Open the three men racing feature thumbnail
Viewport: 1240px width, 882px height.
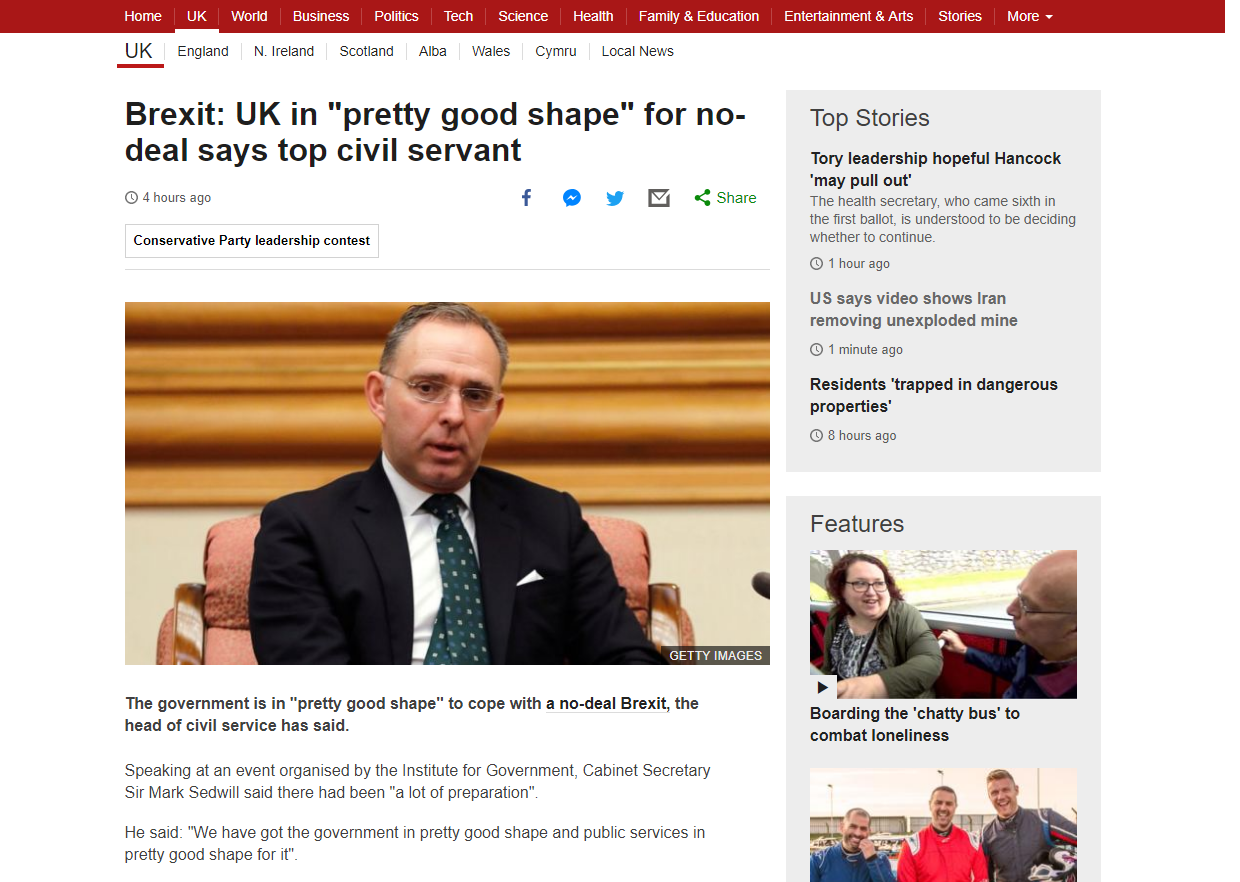coord(943,825)
